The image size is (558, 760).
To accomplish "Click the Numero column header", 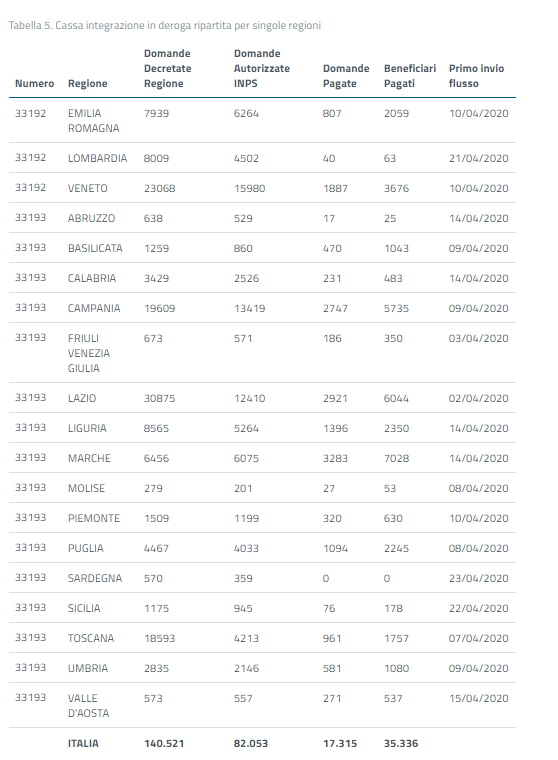I will click(34, 83).
